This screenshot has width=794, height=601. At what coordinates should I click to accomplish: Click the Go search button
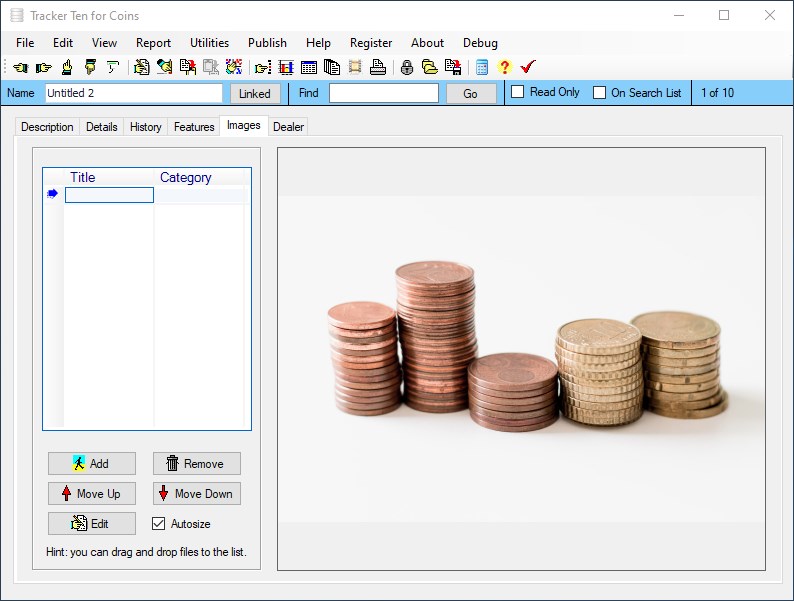(x=470, y=94)
